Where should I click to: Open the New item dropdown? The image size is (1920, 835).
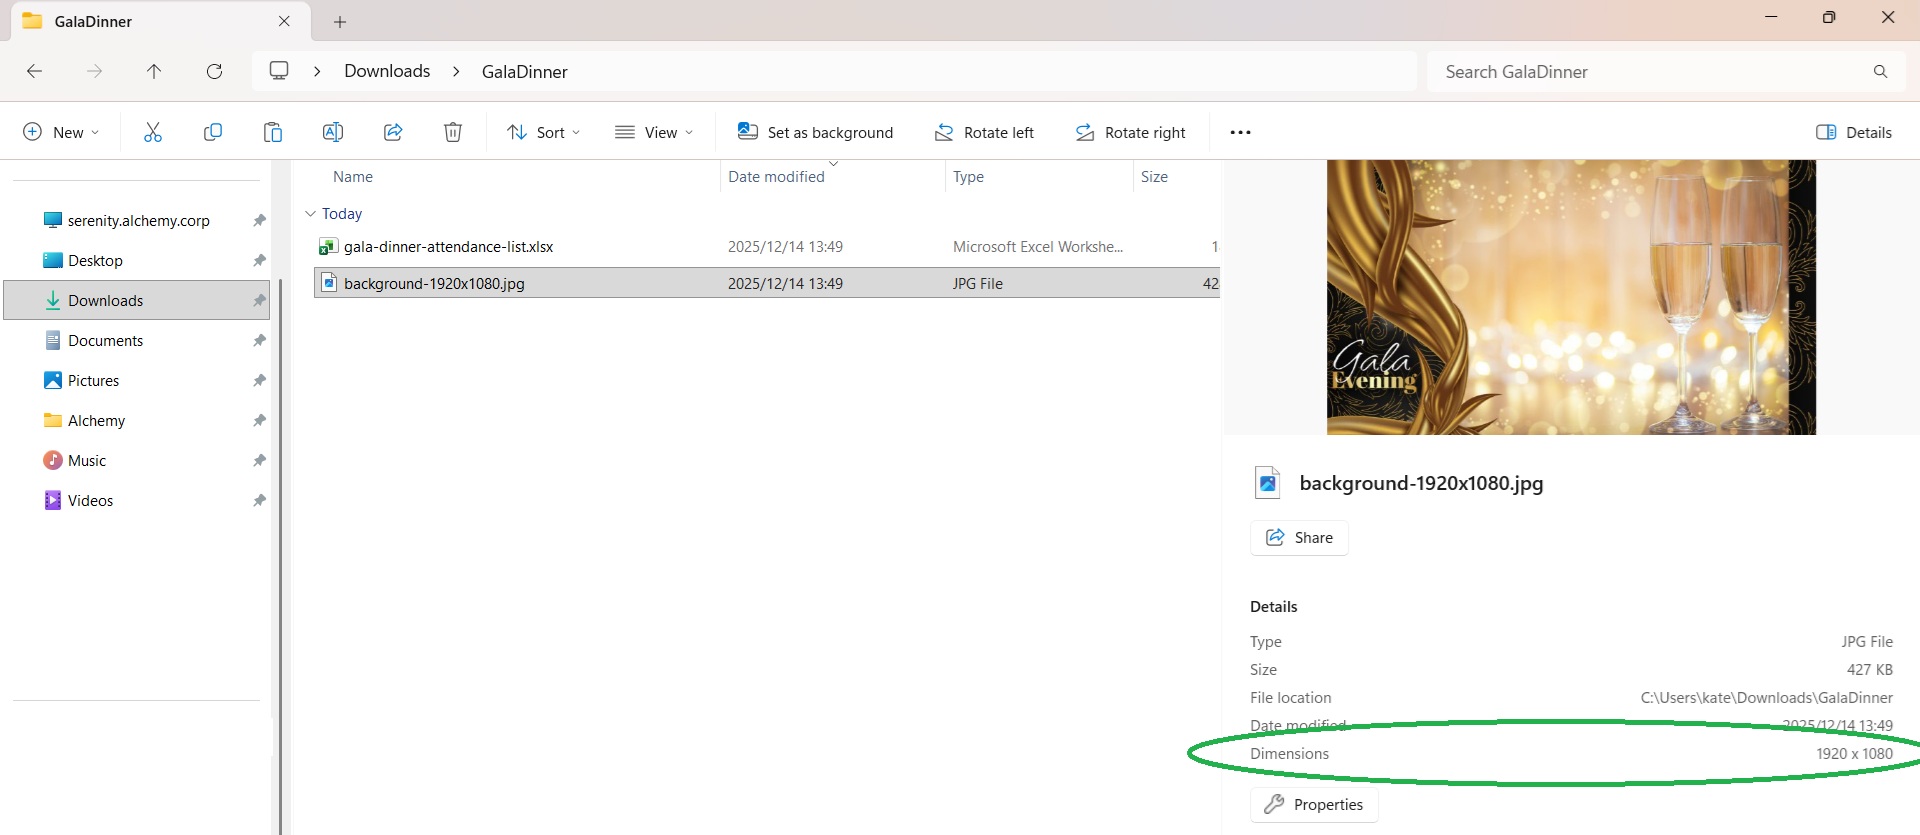coord(61,132)
